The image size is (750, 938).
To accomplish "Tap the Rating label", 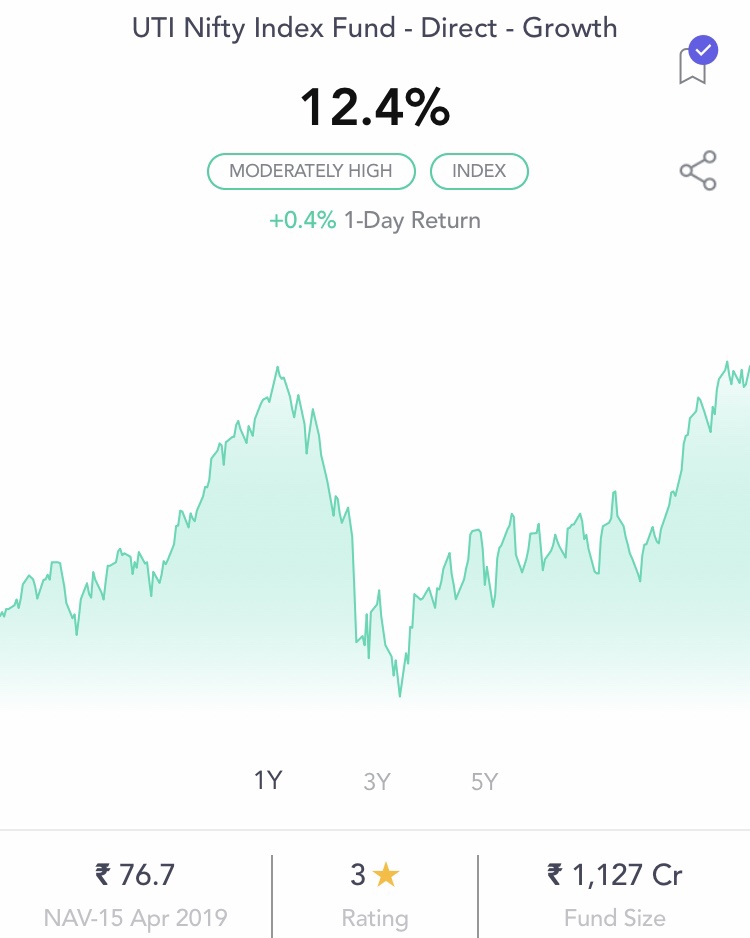I will point(375,917).
